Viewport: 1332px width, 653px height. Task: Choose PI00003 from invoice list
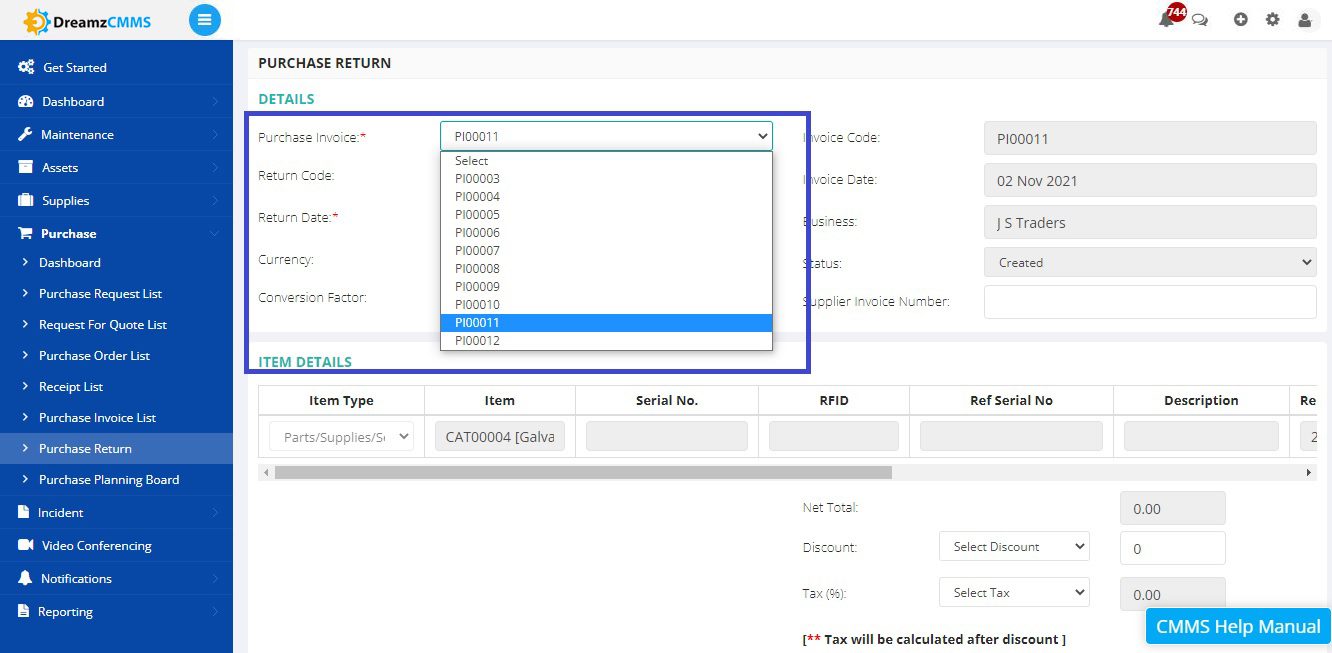(606, 178)
